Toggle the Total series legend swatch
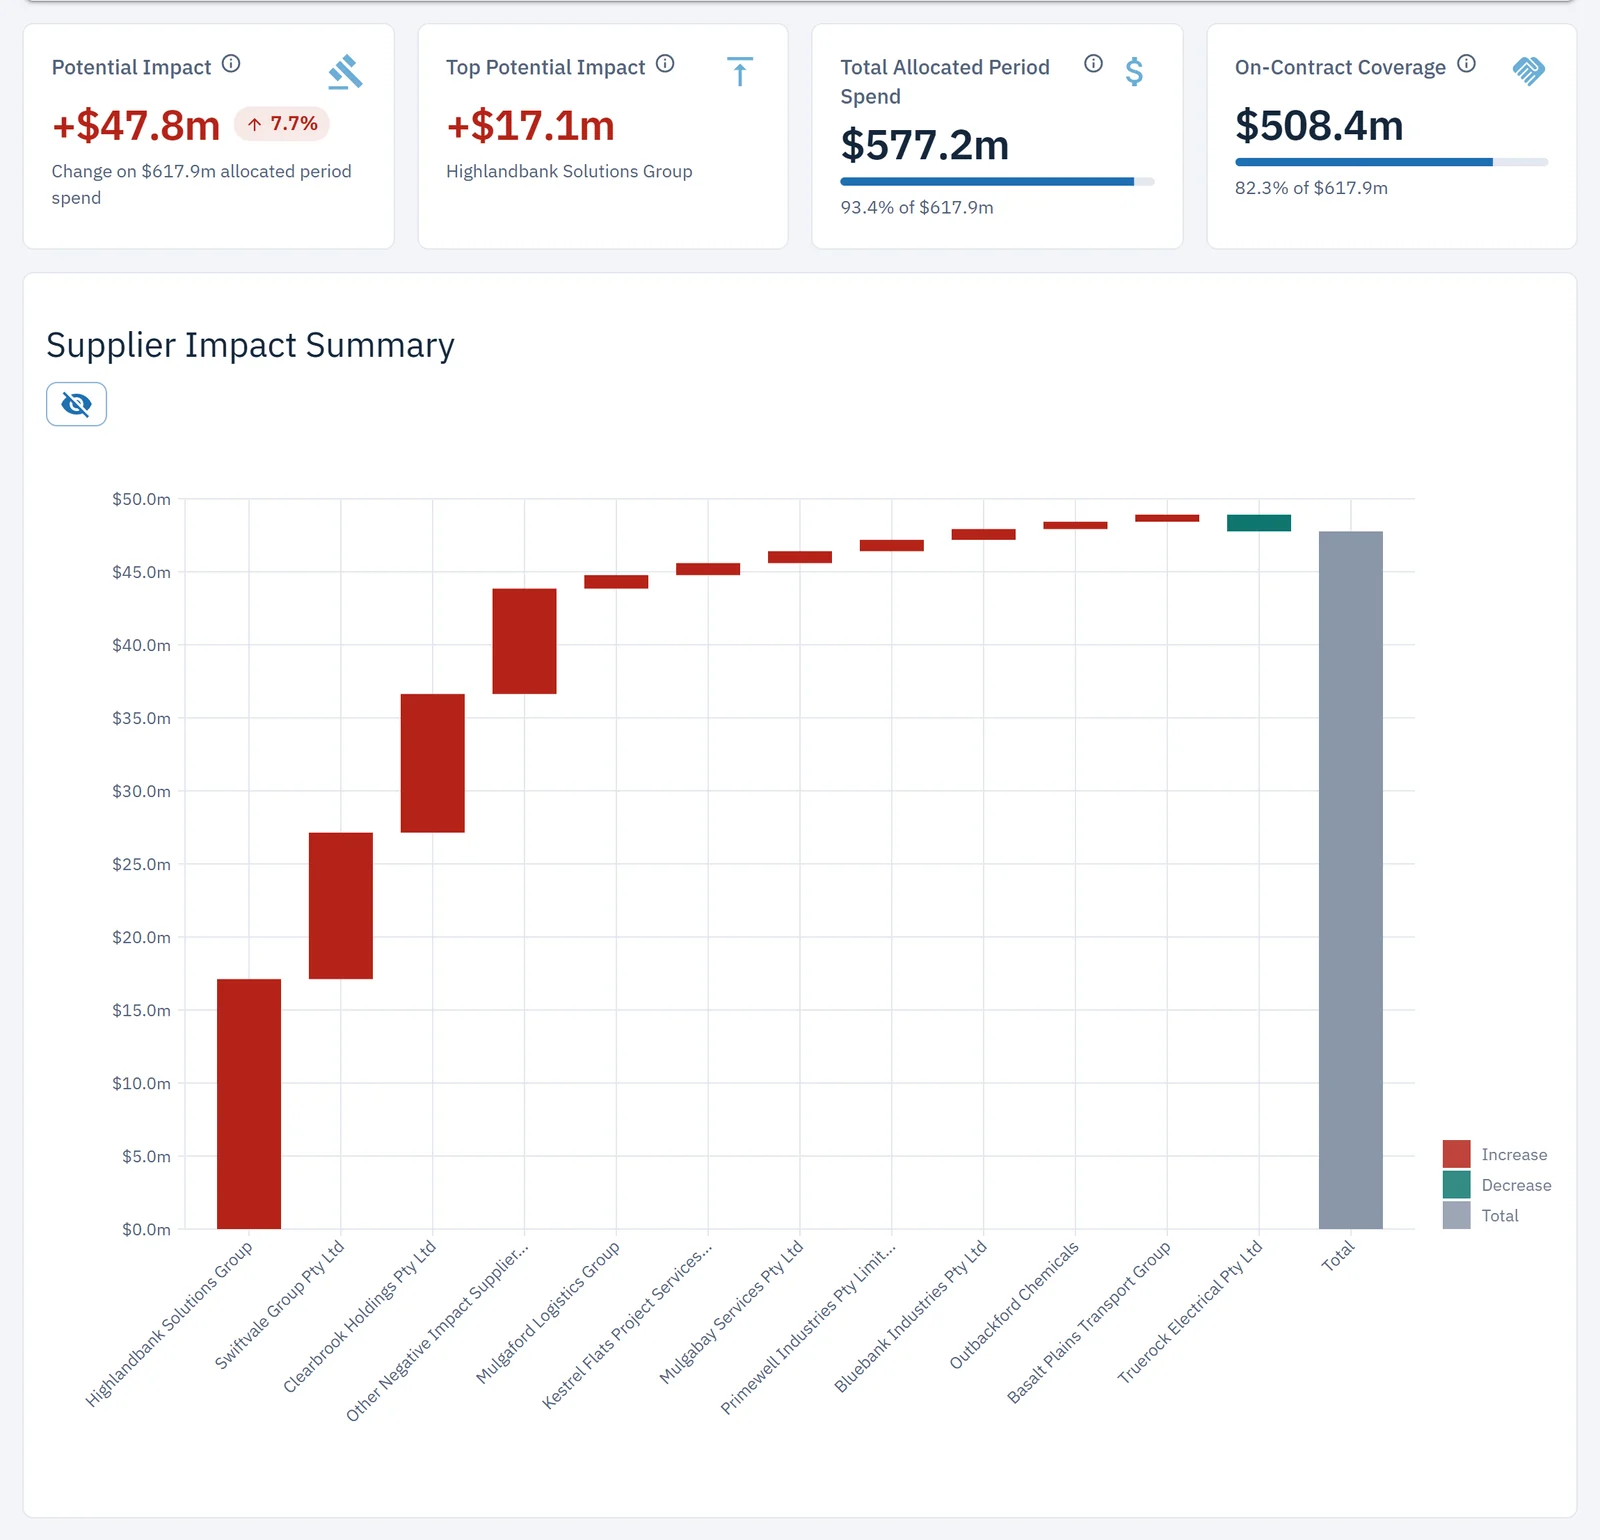Image resolution: width=1600 pixels, height=1540 pixels. [1456, 1215]
